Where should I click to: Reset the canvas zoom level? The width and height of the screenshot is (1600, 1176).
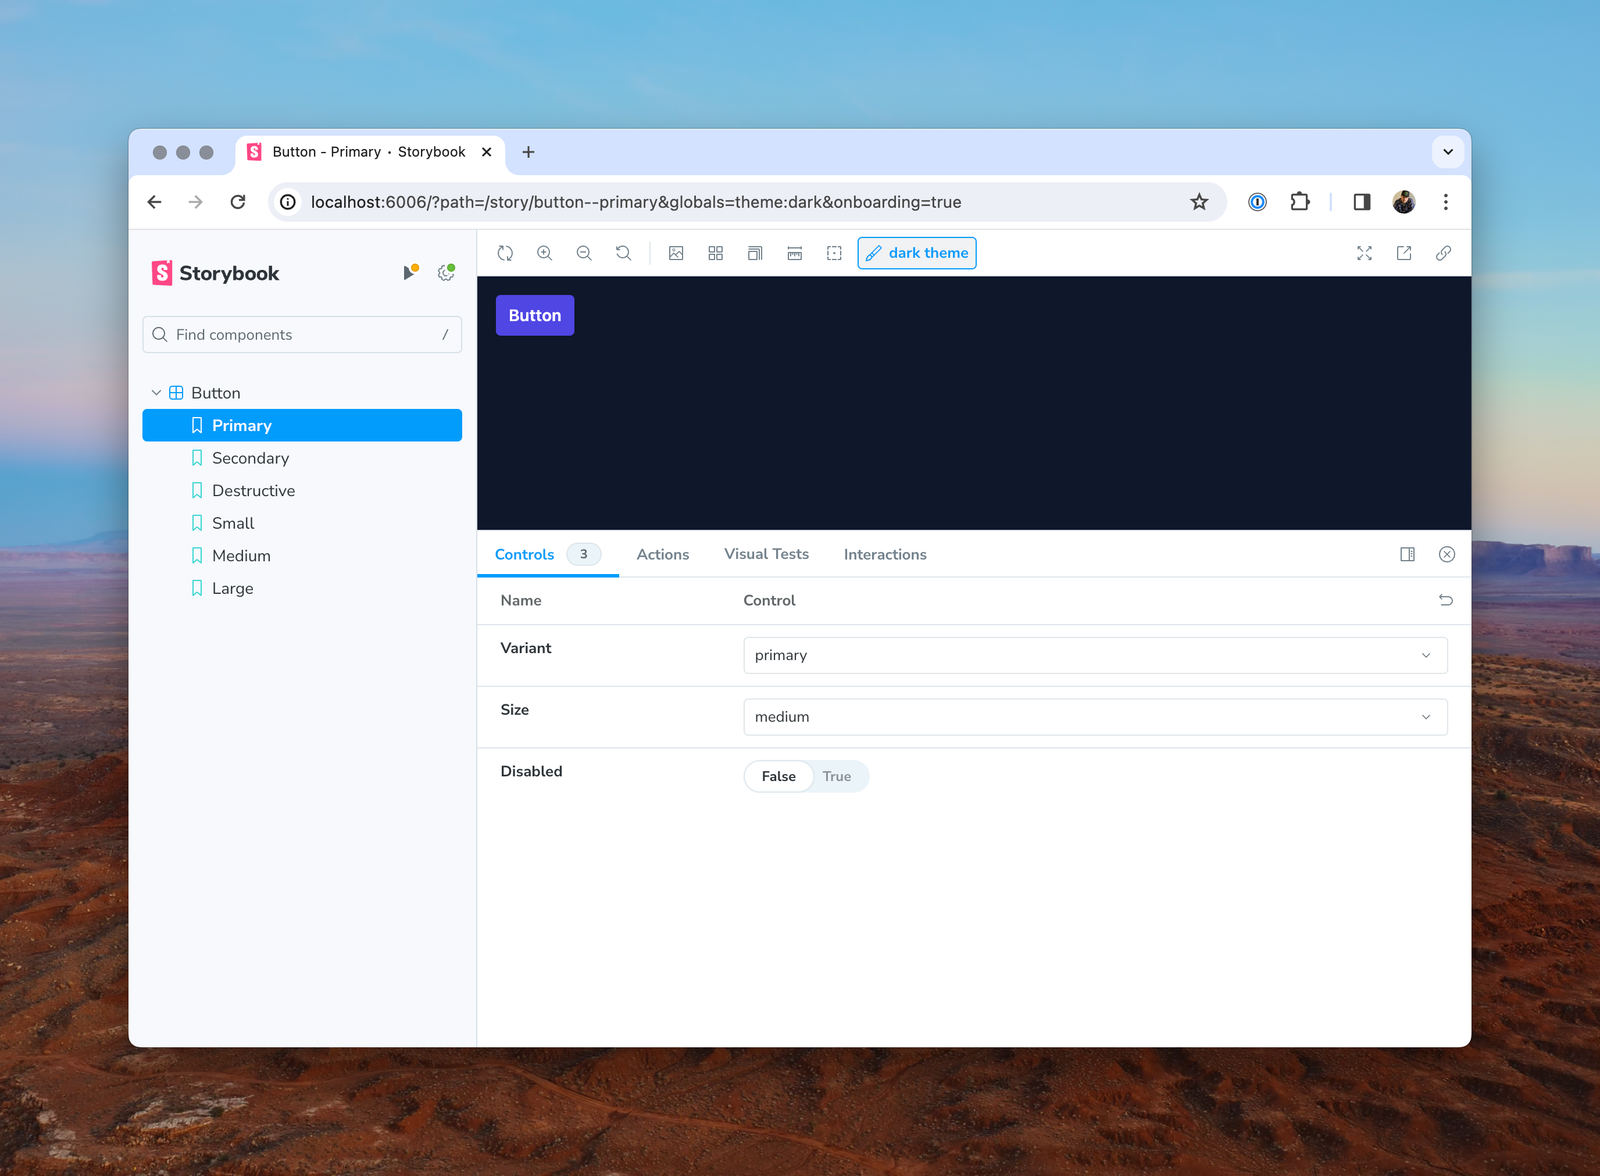point(623,253)
